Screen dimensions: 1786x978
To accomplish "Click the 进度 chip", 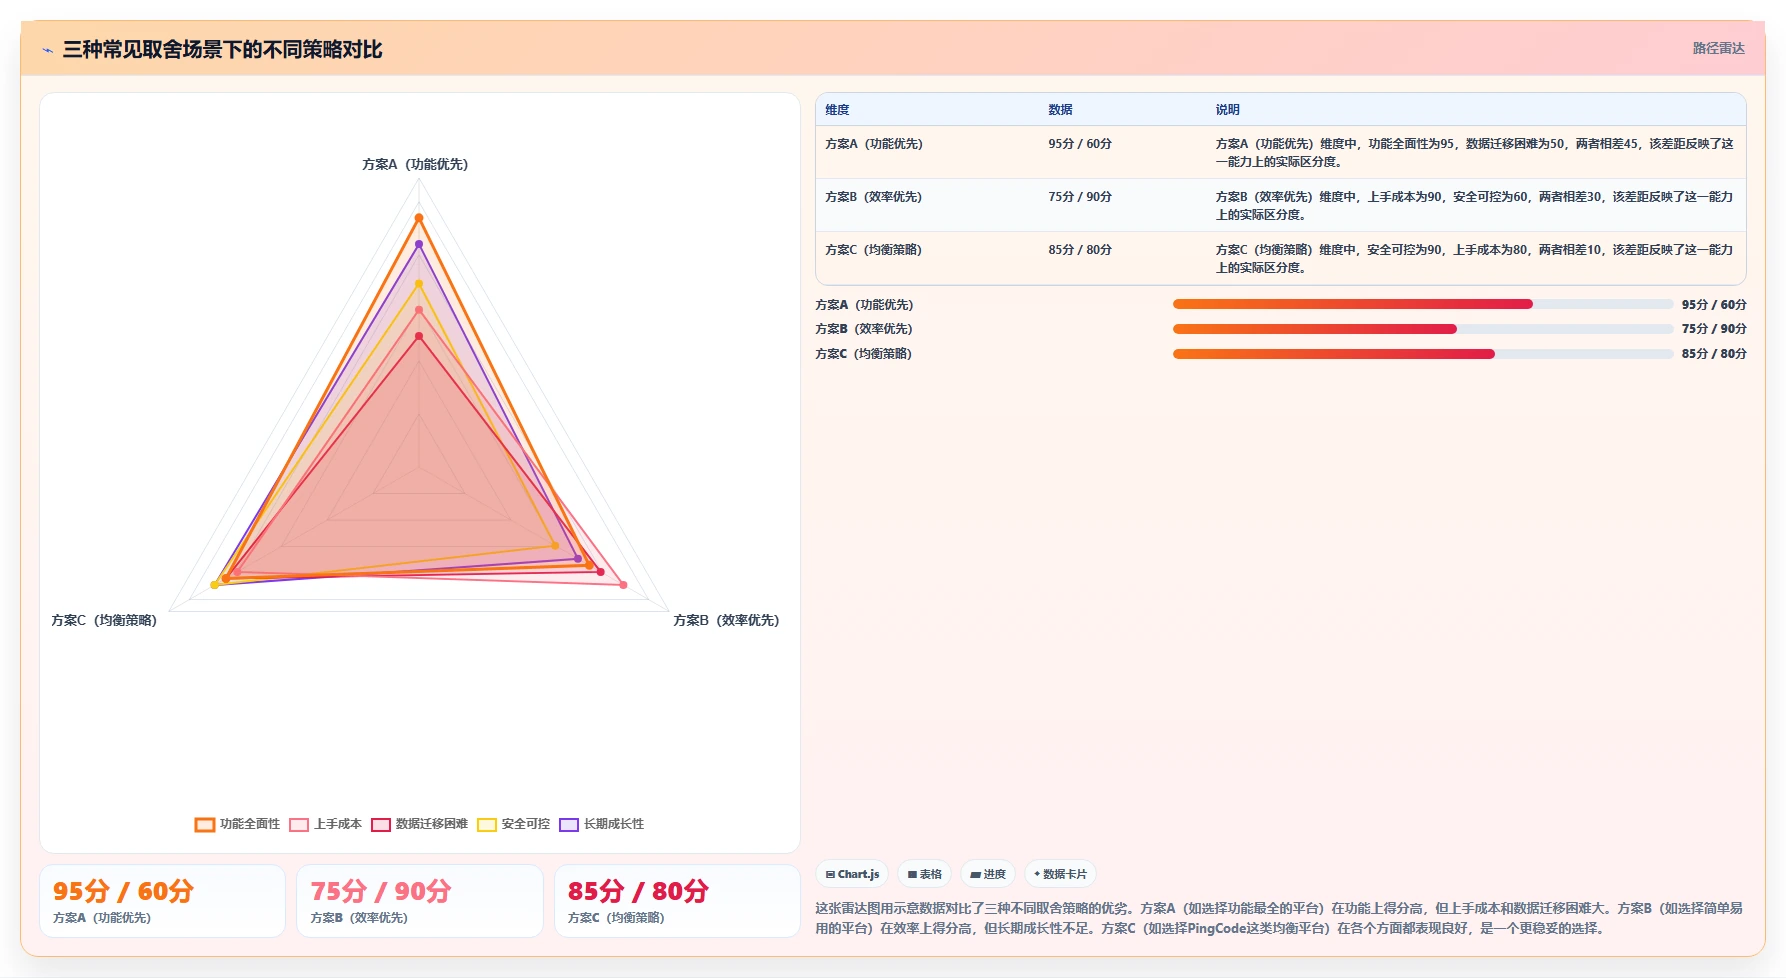I will click(x=988, y=874).
